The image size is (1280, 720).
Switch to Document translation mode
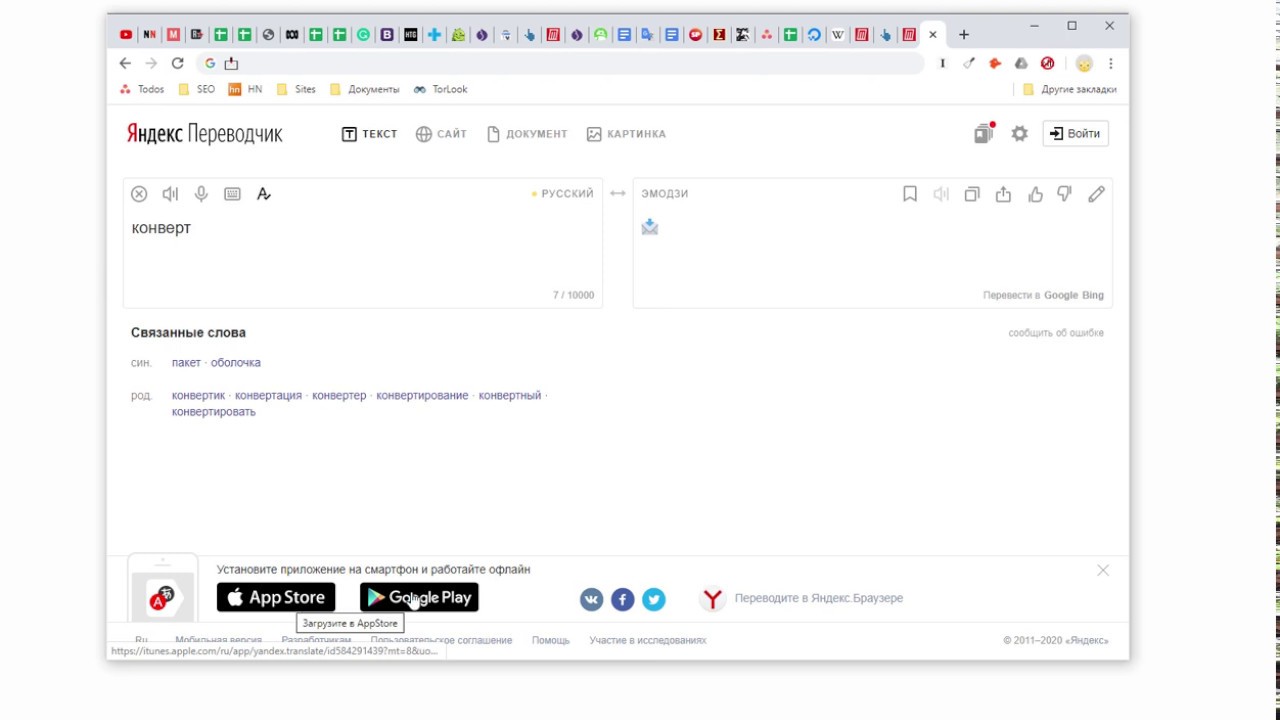pos(527,134)
